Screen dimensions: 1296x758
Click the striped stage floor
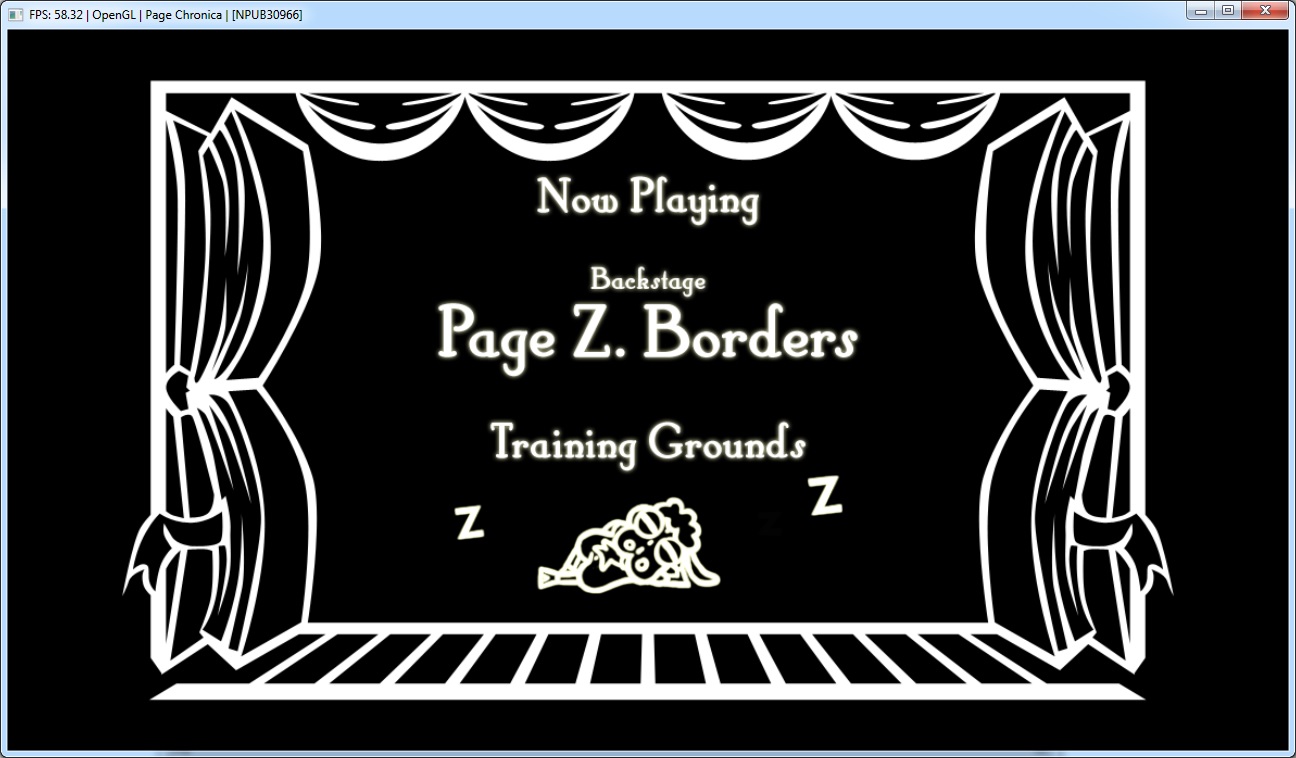coord(648,660)
